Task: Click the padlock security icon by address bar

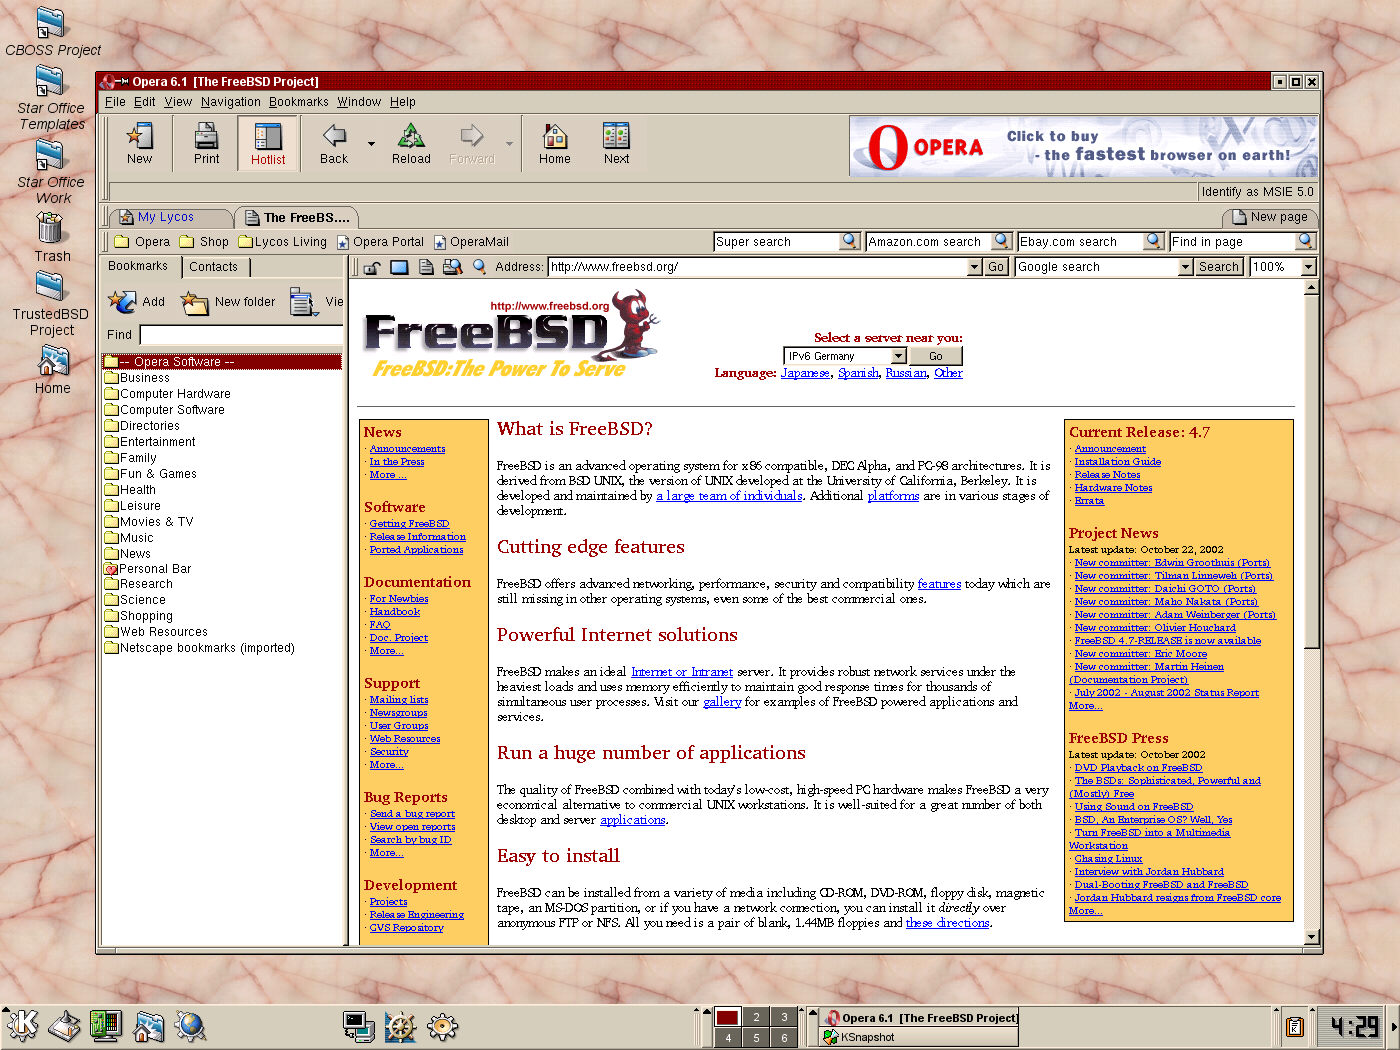Action: pyautogui.click(x=372, y=267)
